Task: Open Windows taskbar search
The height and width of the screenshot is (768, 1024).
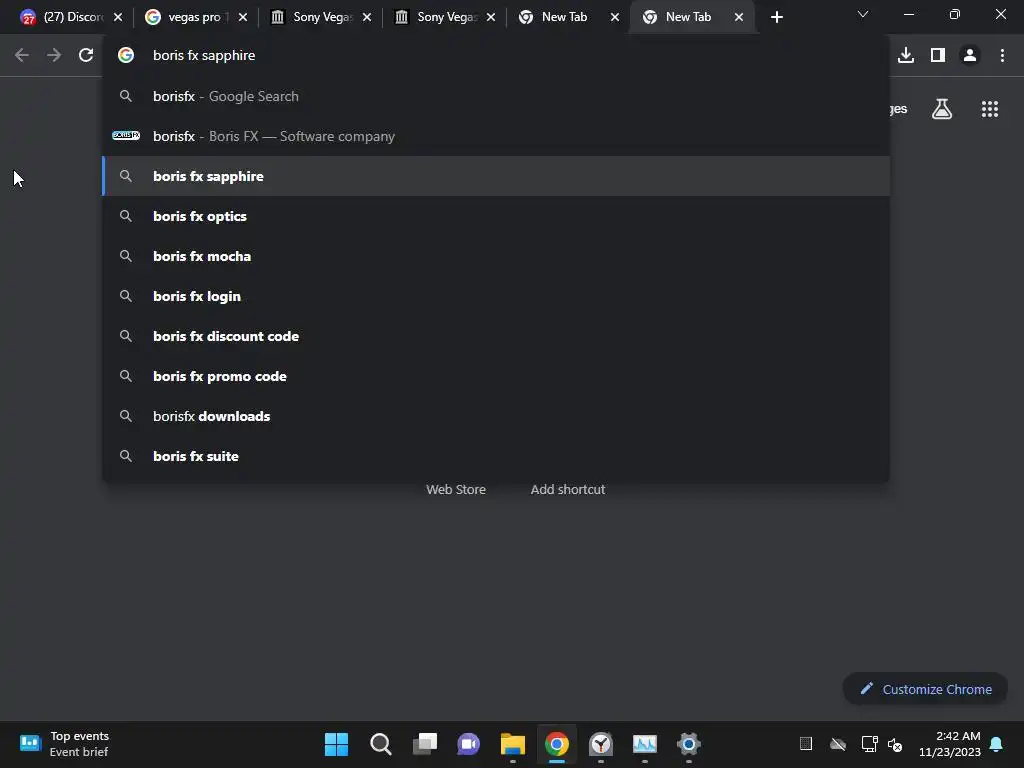Action: [x=381, y=744]
